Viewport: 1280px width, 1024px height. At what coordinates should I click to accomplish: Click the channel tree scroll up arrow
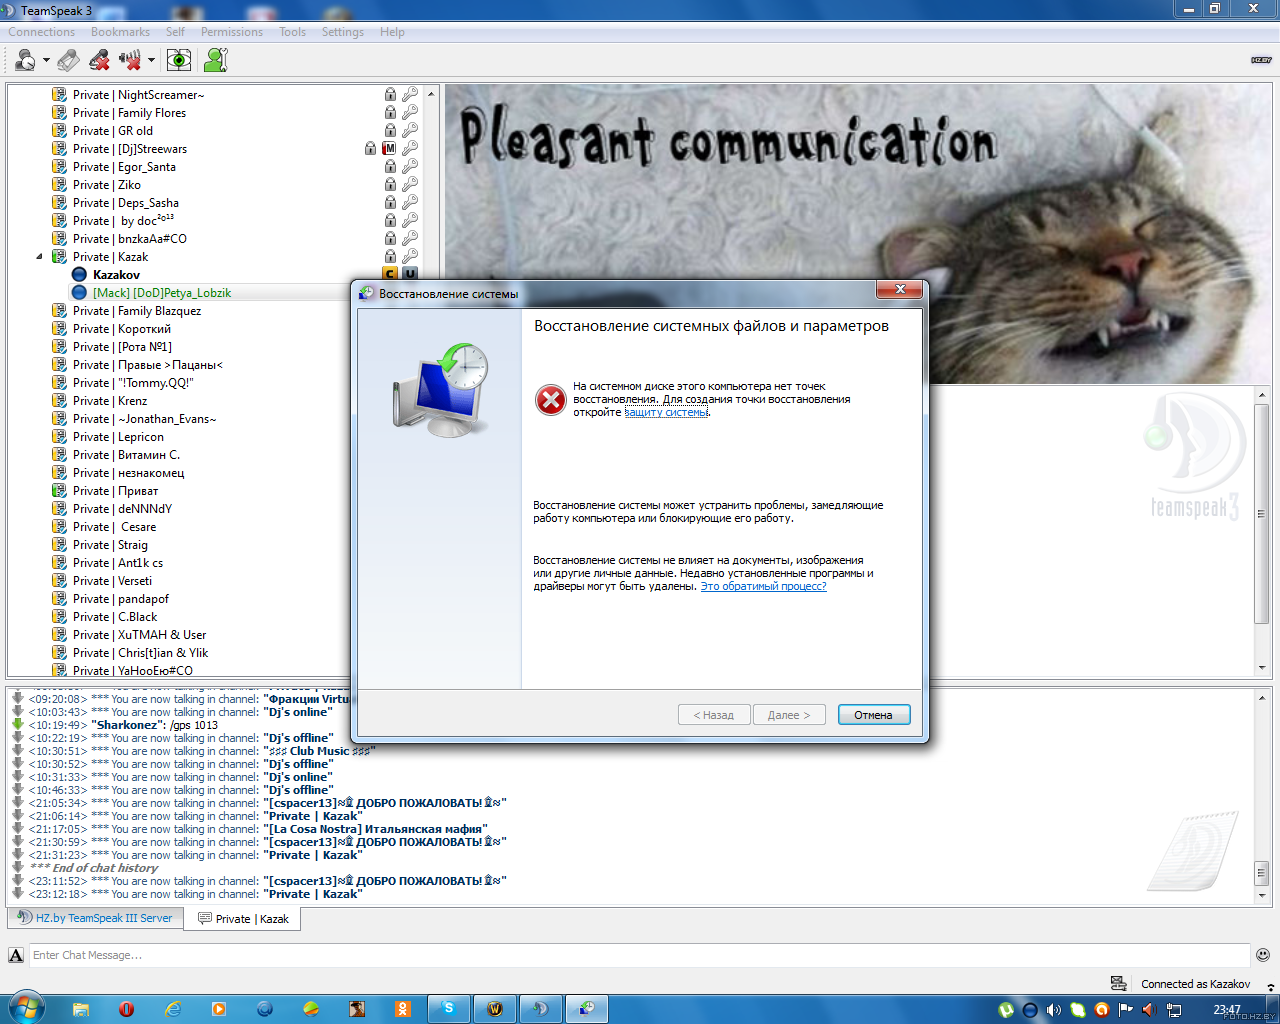431,93
